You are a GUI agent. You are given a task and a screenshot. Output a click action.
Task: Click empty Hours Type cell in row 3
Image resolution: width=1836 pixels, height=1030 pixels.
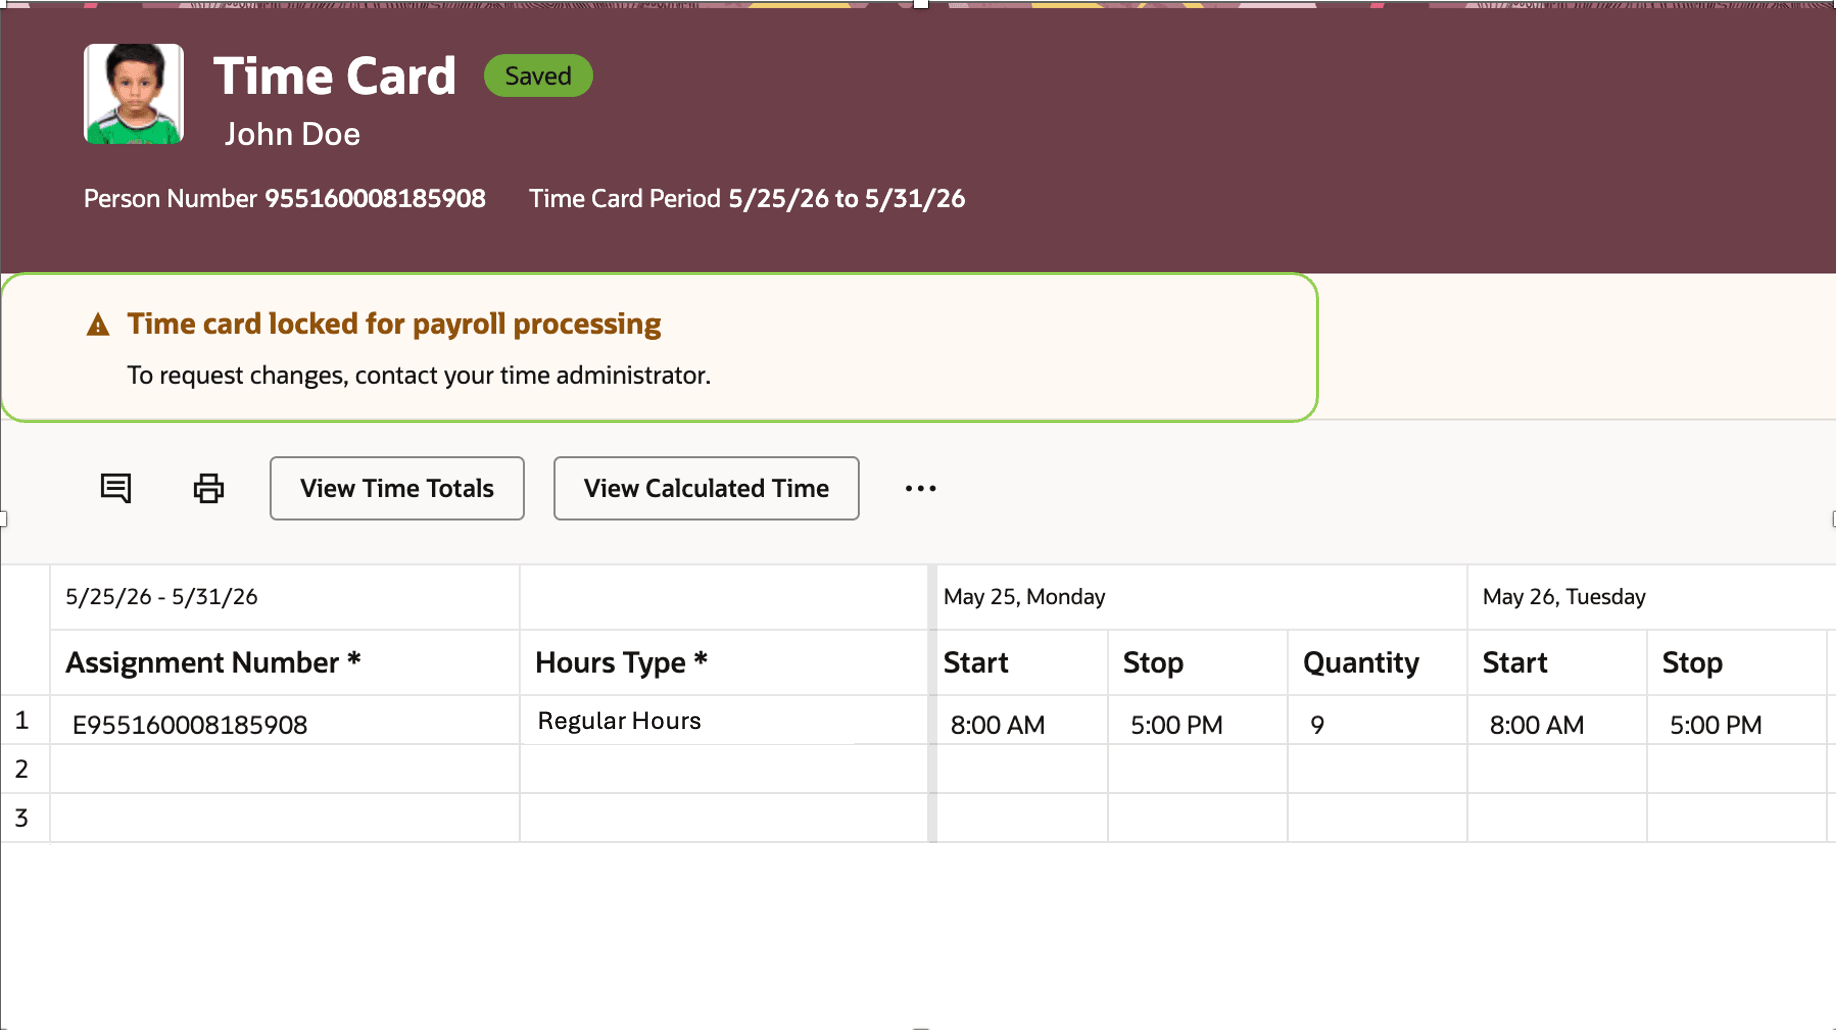tap(724, 818)
